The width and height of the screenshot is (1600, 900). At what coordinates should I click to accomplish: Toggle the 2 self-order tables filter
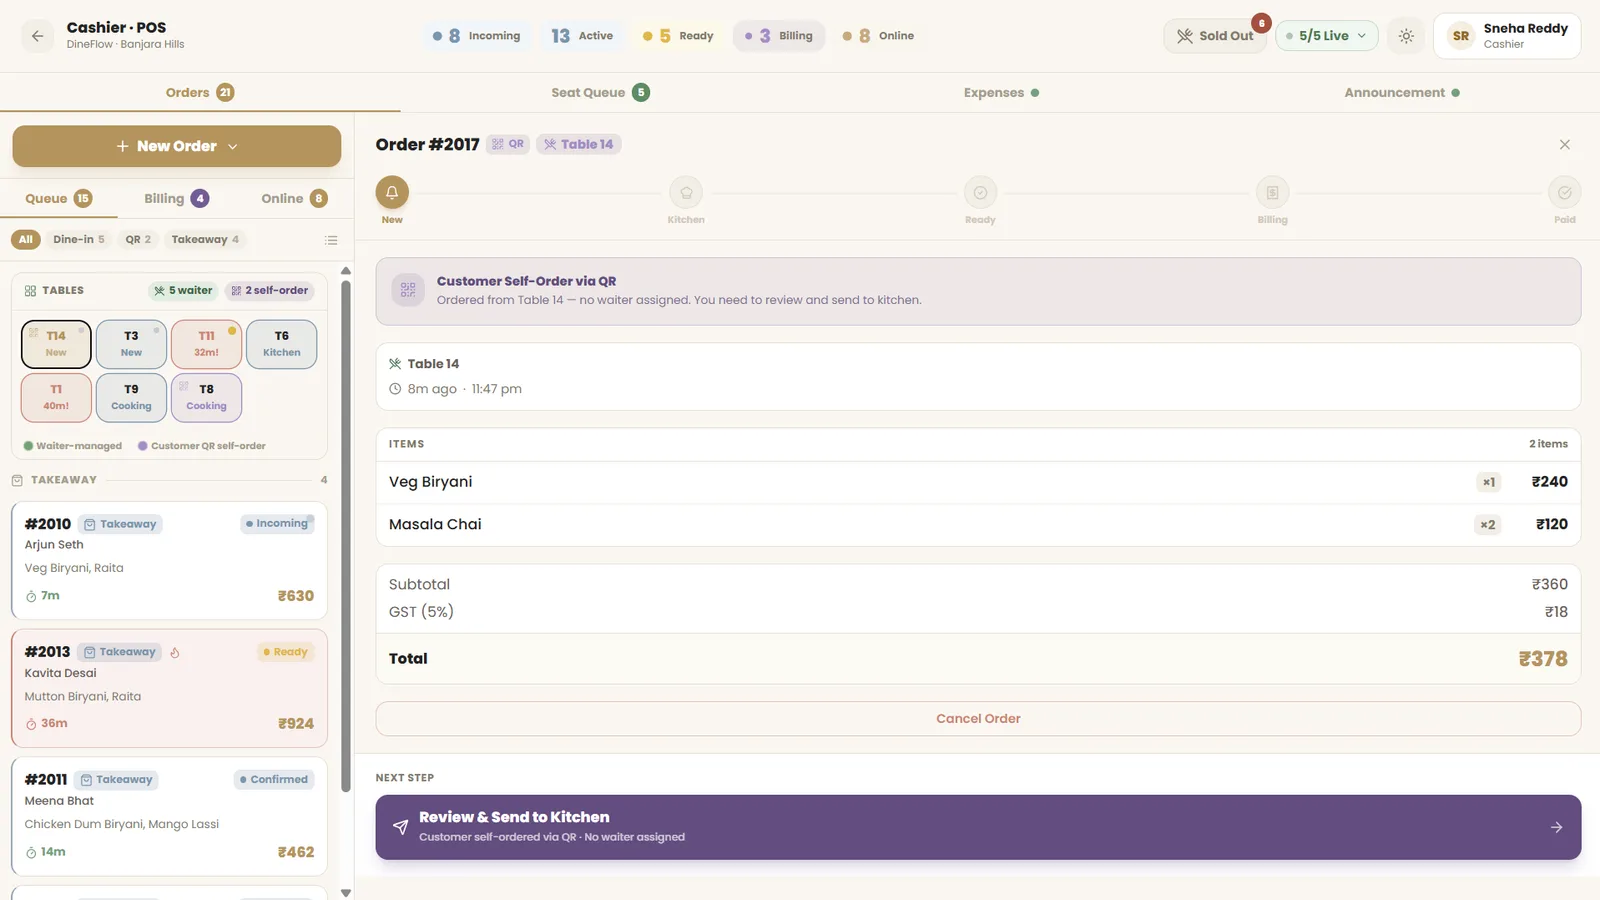coord(270,291)
